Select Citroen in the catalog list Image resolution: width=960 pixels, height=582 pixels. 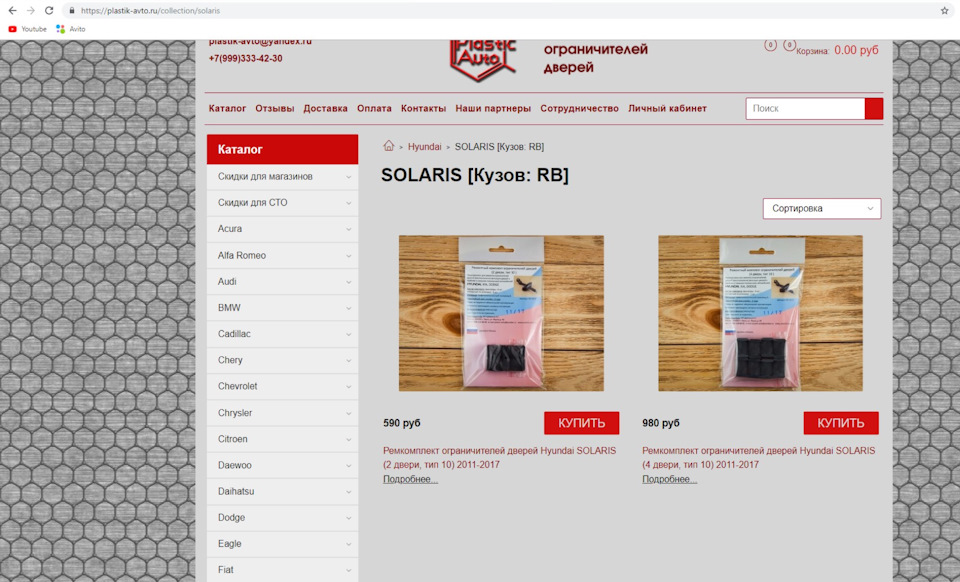282,439
